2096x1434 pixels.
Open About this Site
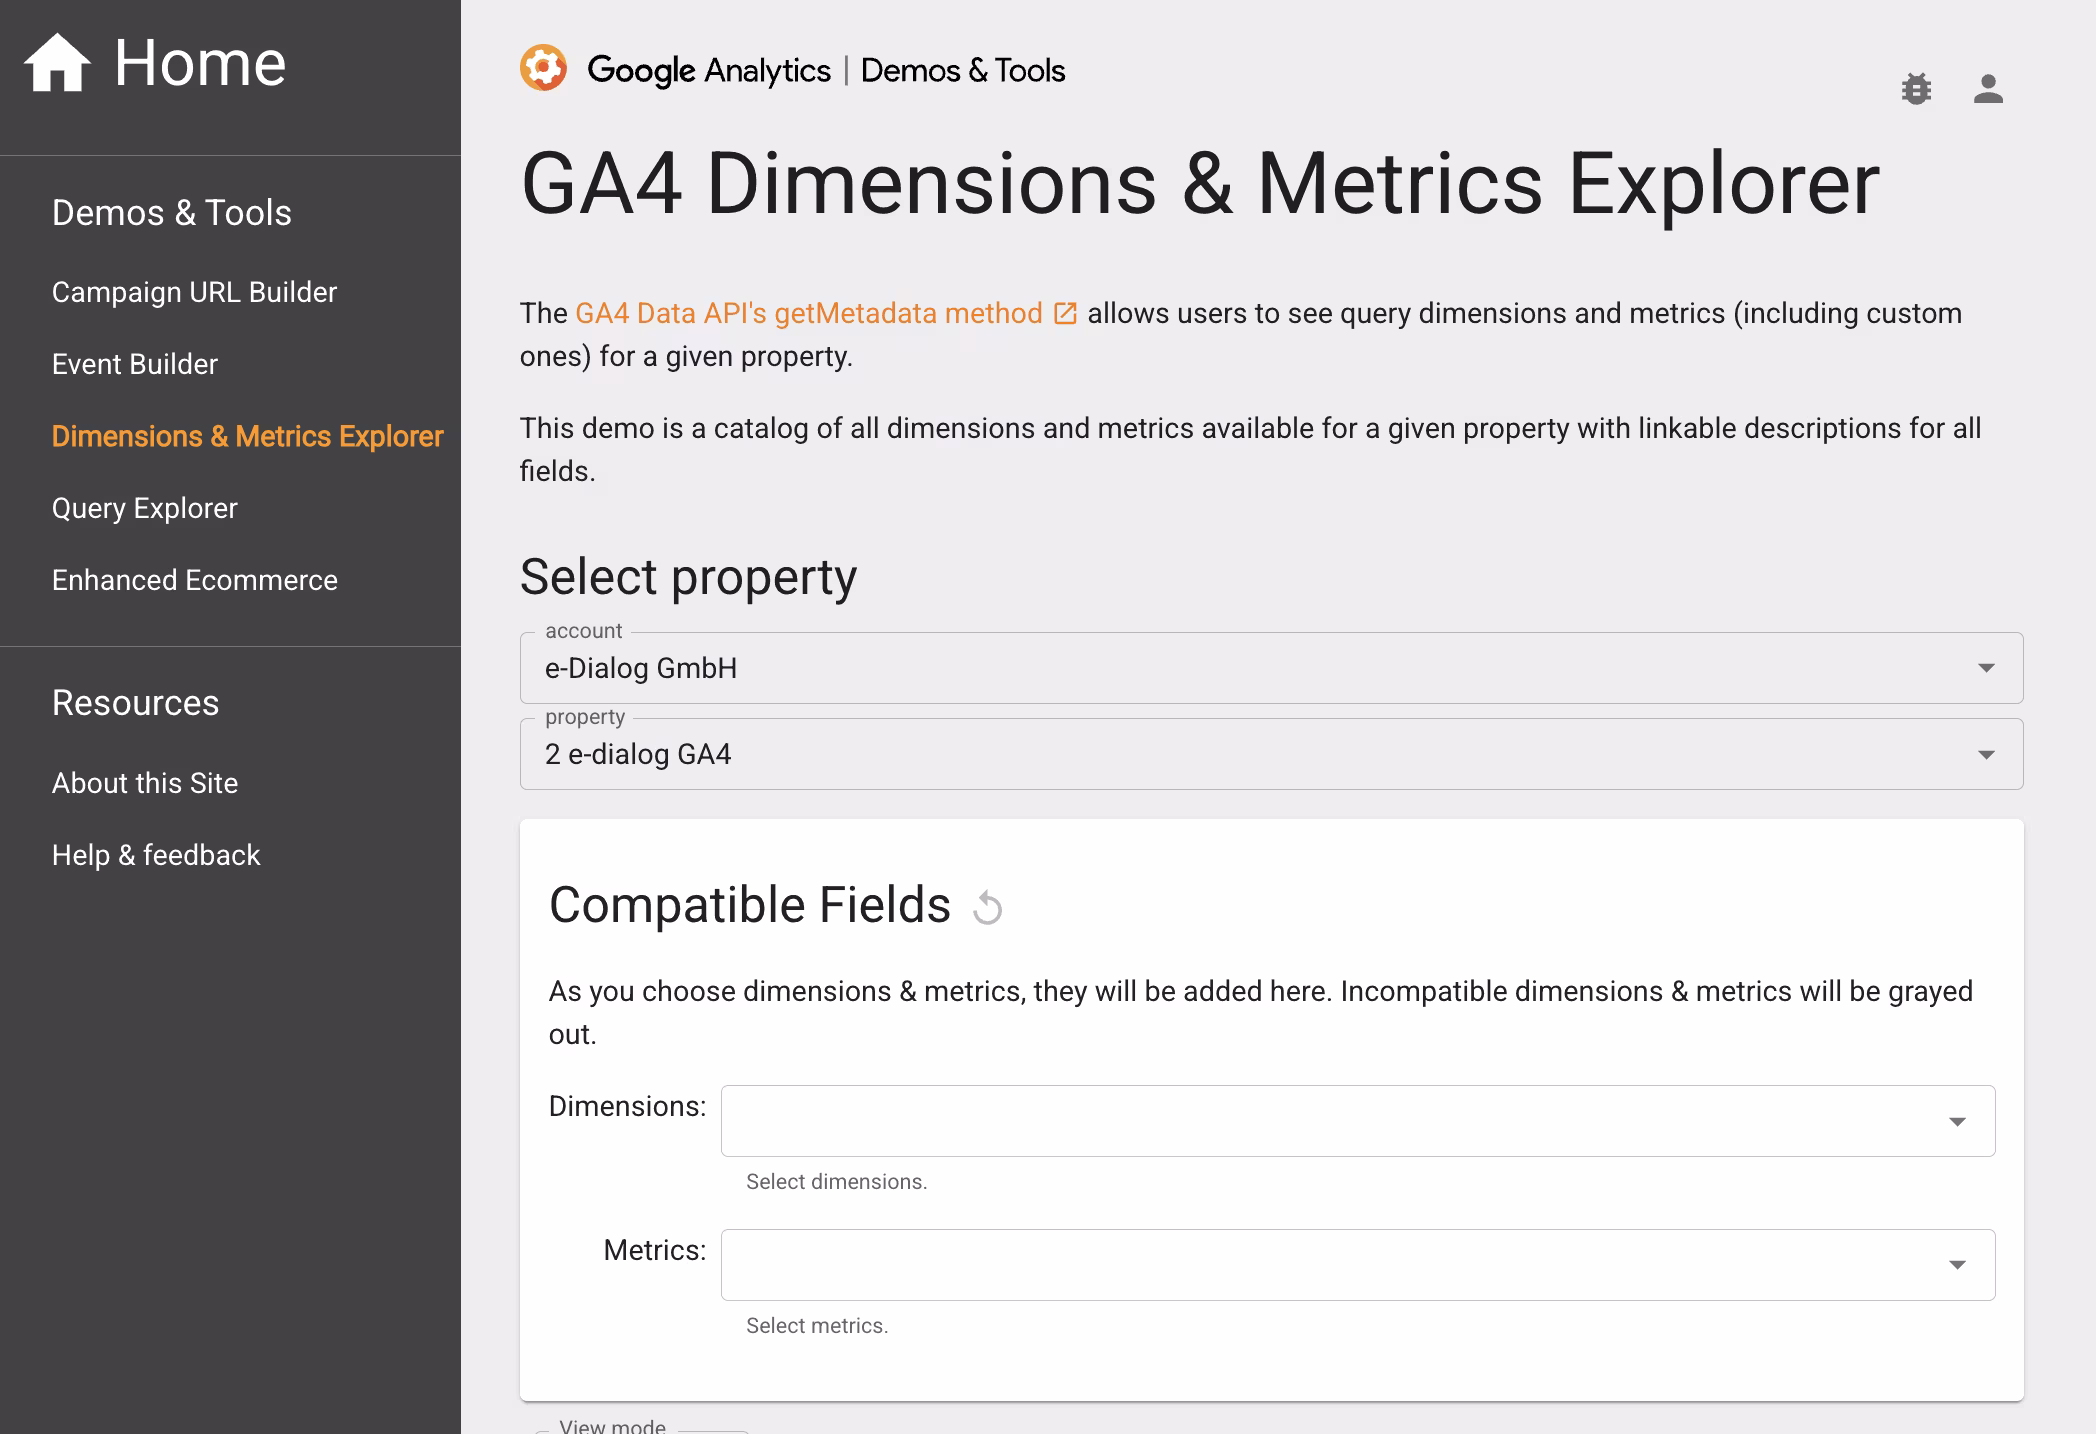point(145,783)
